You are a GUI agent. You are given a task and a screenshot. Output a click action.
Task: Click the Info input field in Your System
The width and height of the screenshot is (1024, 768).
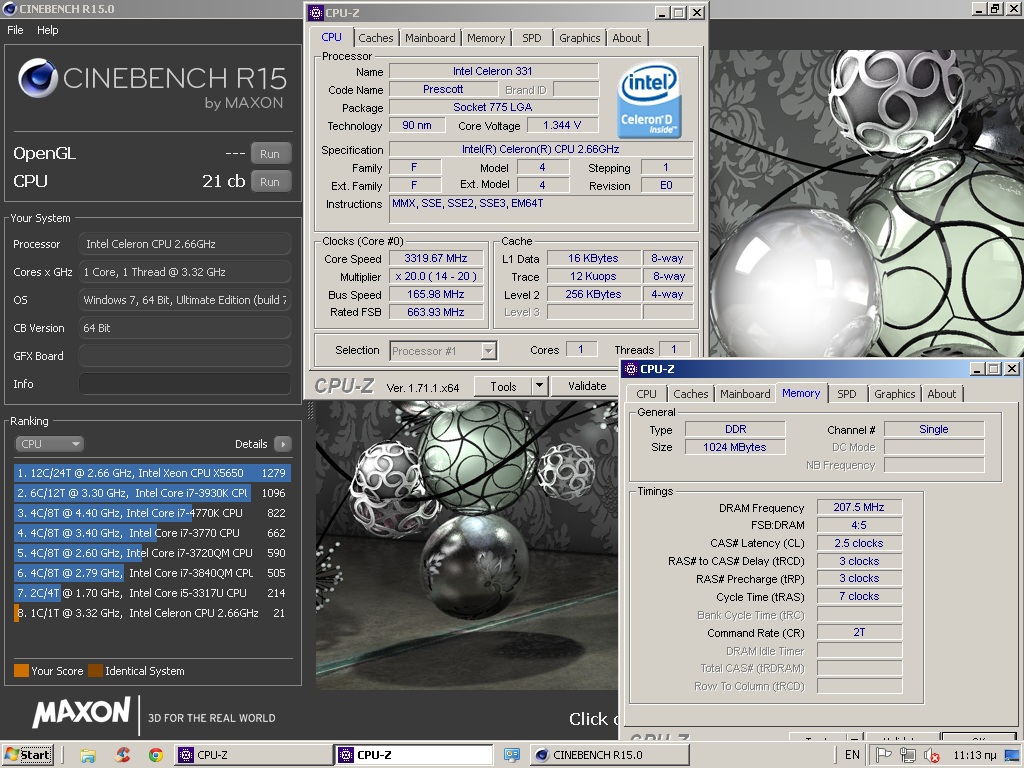pyautogui.click(x=185, y=384)
